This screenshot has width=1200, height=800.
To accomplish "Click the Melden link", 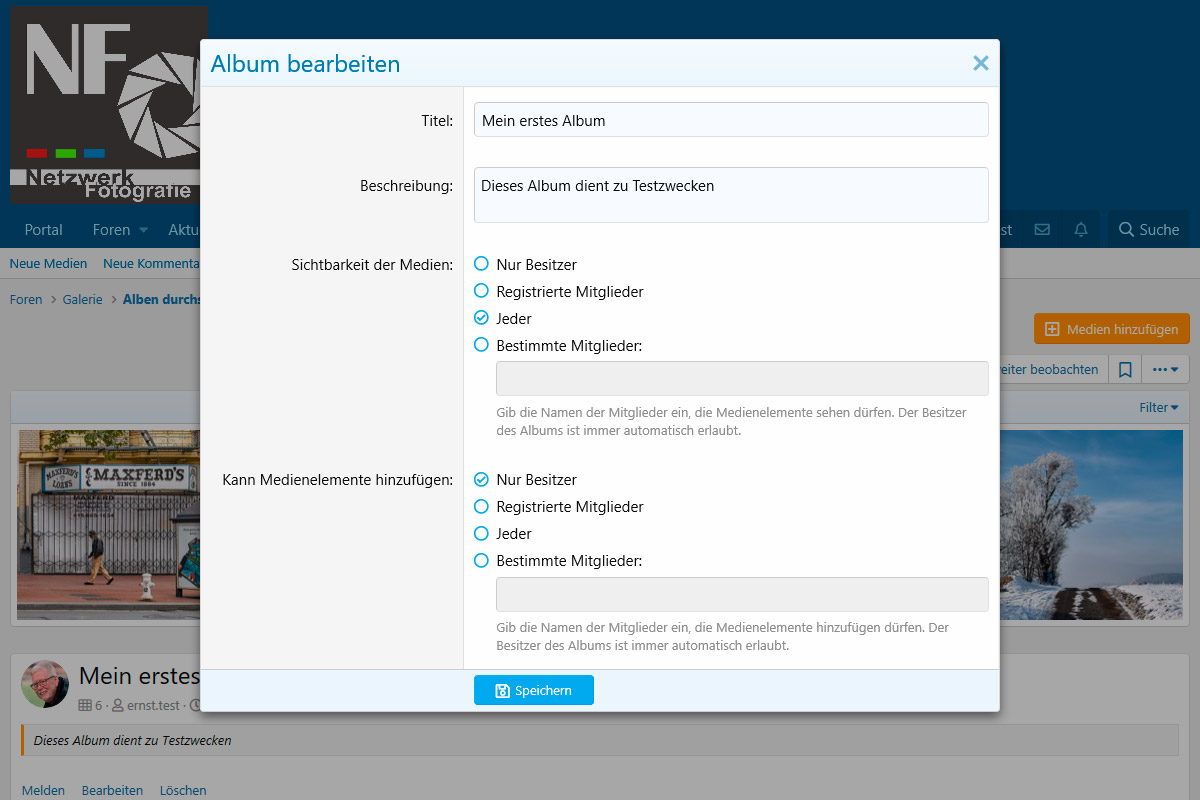I will click(43, 790).
